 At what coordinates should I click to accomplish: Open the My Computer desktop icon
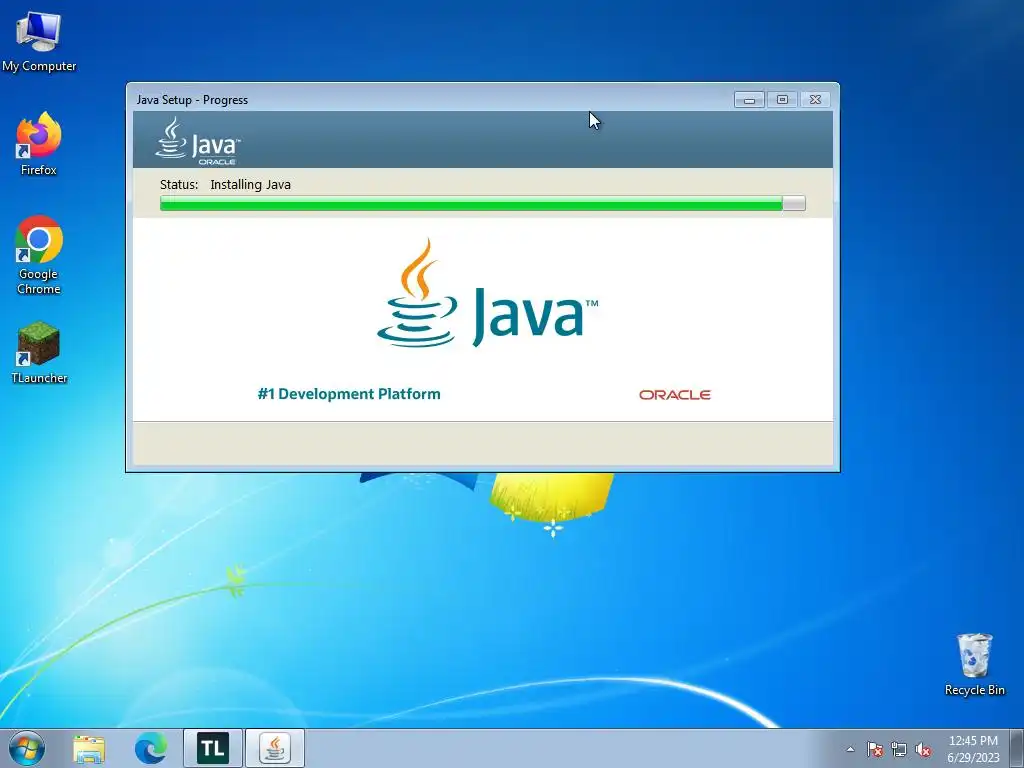pyautogui.click(x=39, y=41)
